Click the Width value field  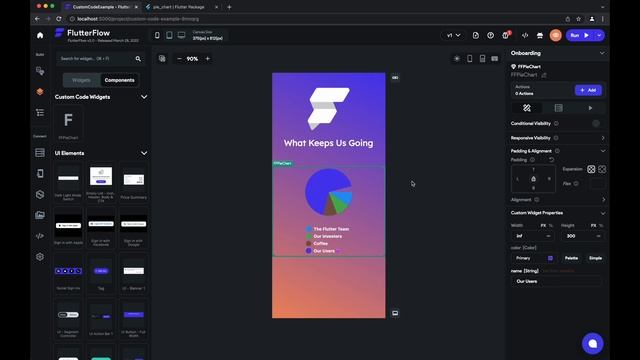(x=533, y=236)
